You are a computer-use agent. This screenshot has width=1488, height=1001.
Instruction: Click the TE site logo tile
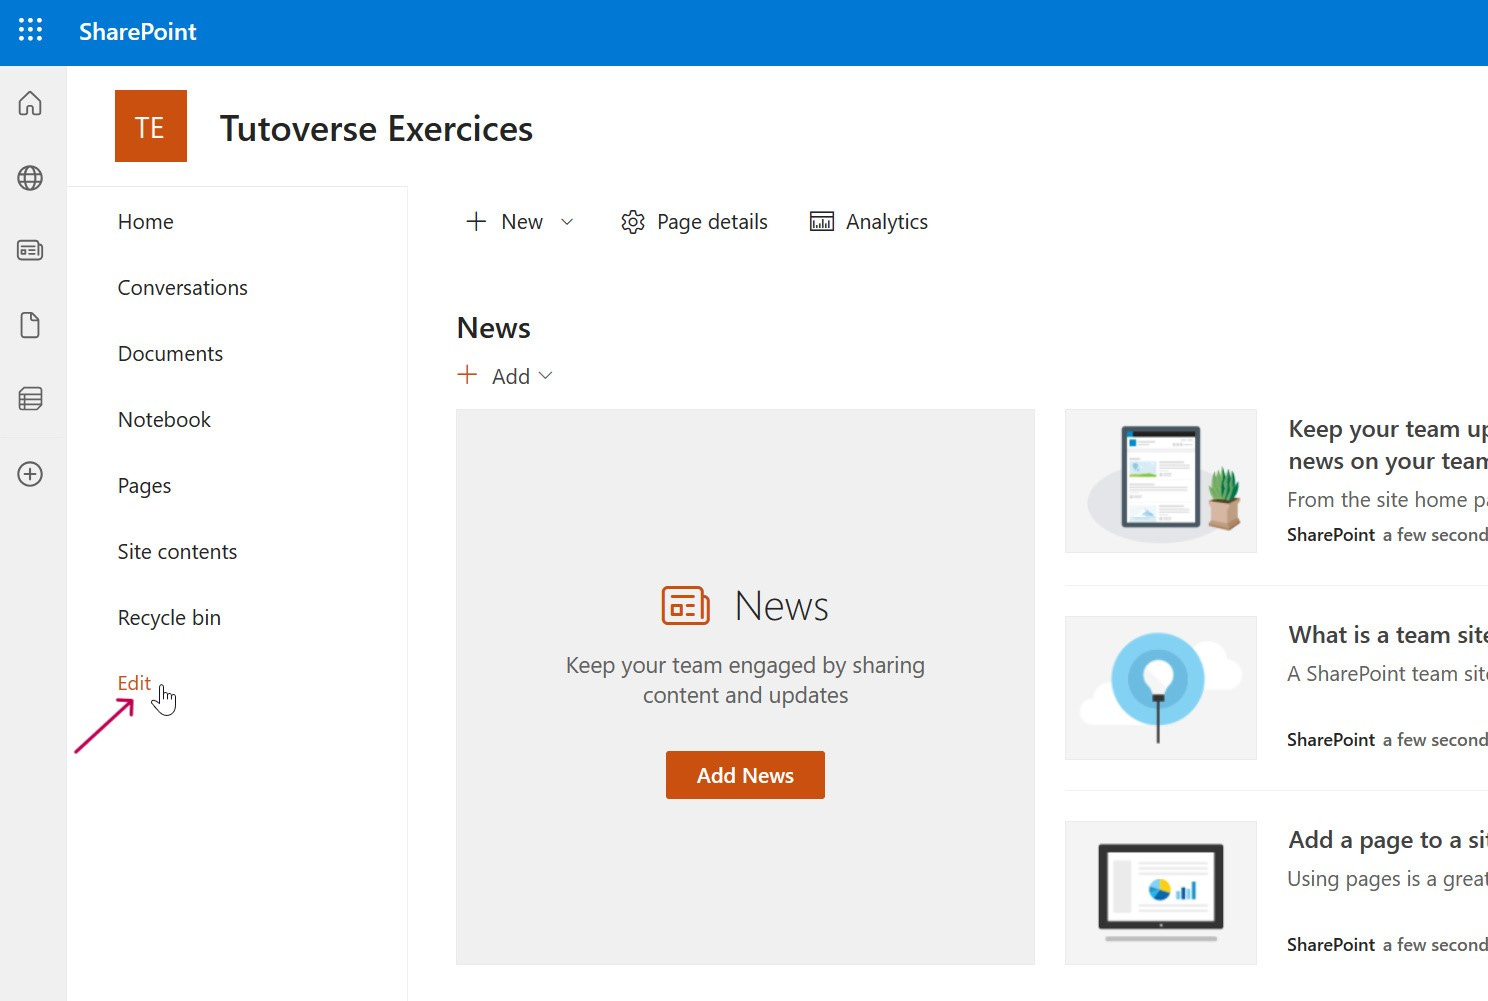151,126
